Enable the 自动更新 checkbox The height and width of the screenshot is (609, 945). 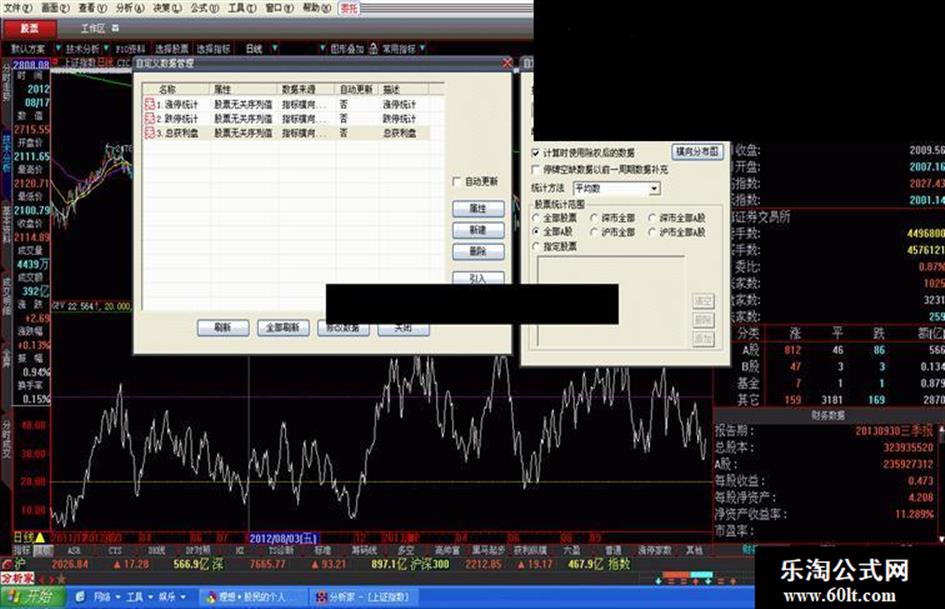(456, 181)
